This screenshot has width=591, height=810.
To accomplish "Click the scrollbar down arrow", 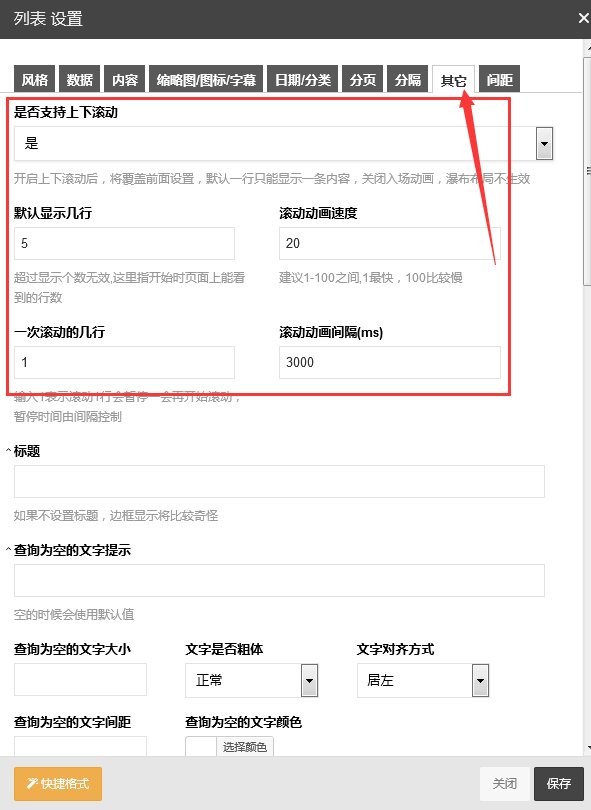I will click(x=588, y=747).
